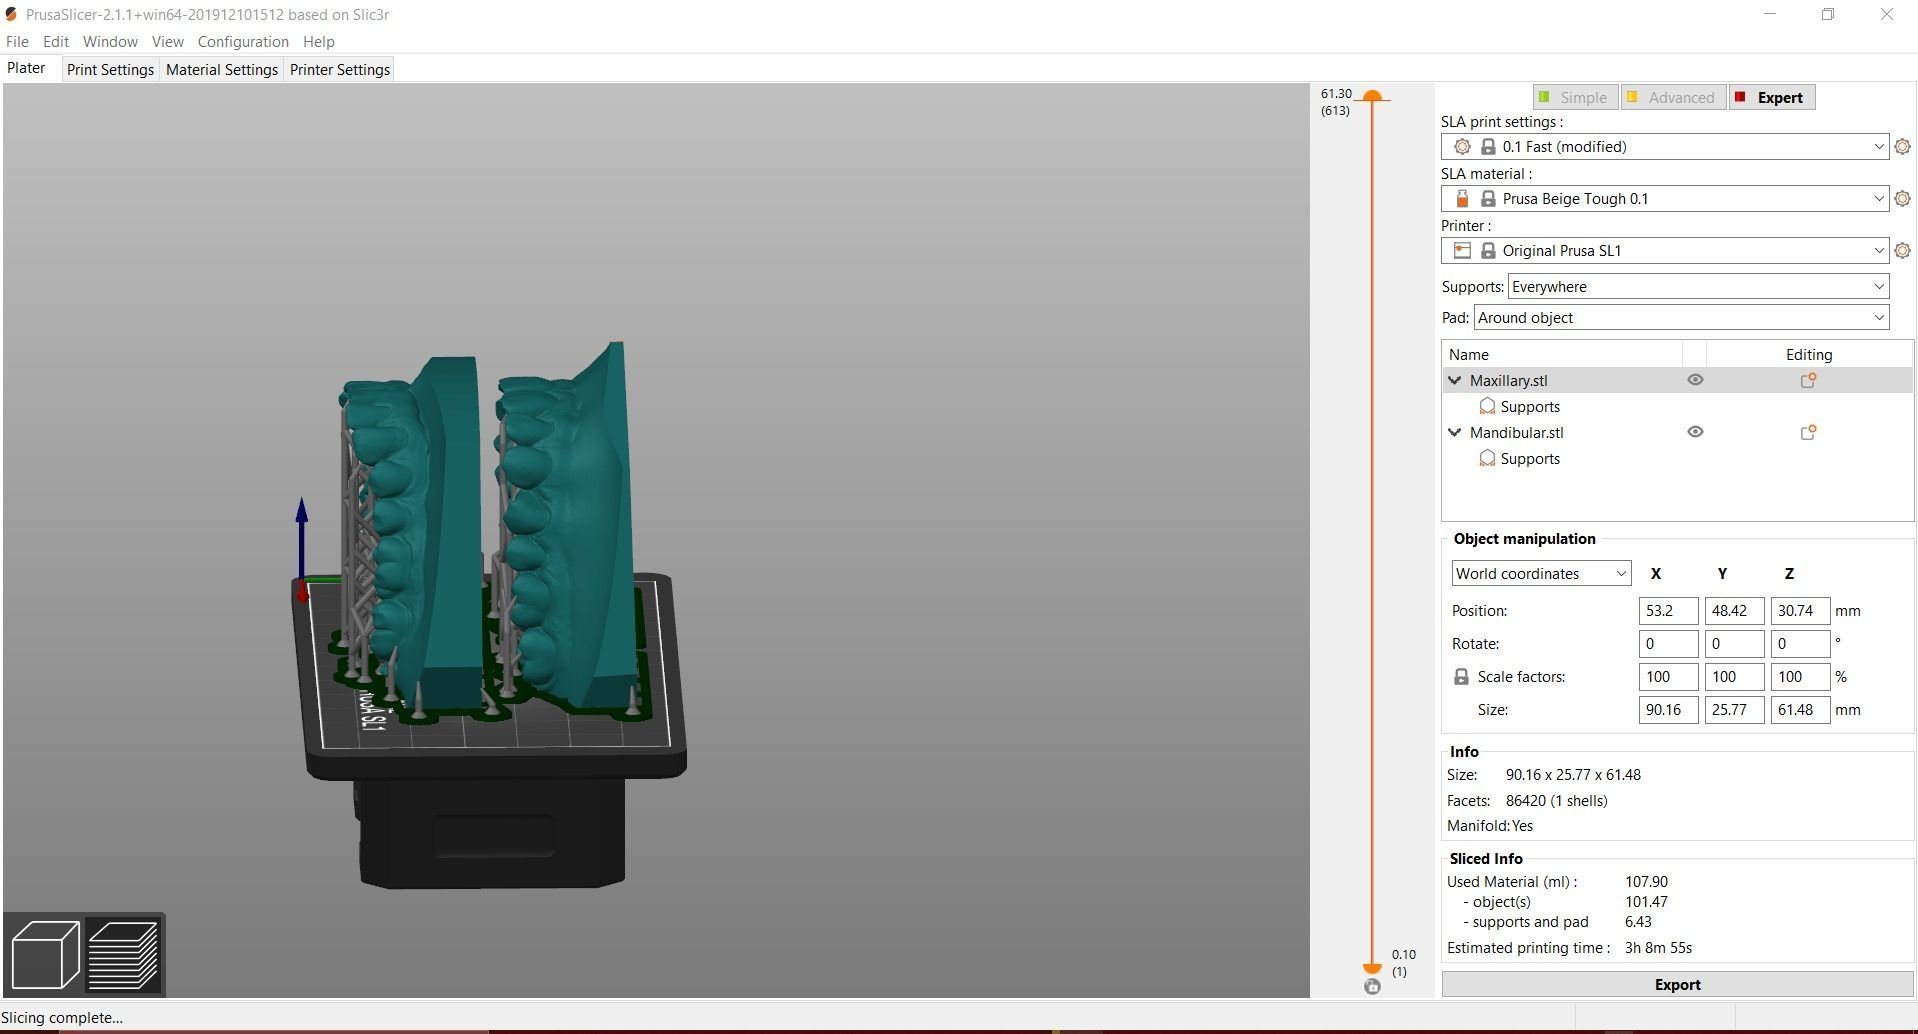
Task: Open SLA print settings gear icon
Action: click(1902, 147)
